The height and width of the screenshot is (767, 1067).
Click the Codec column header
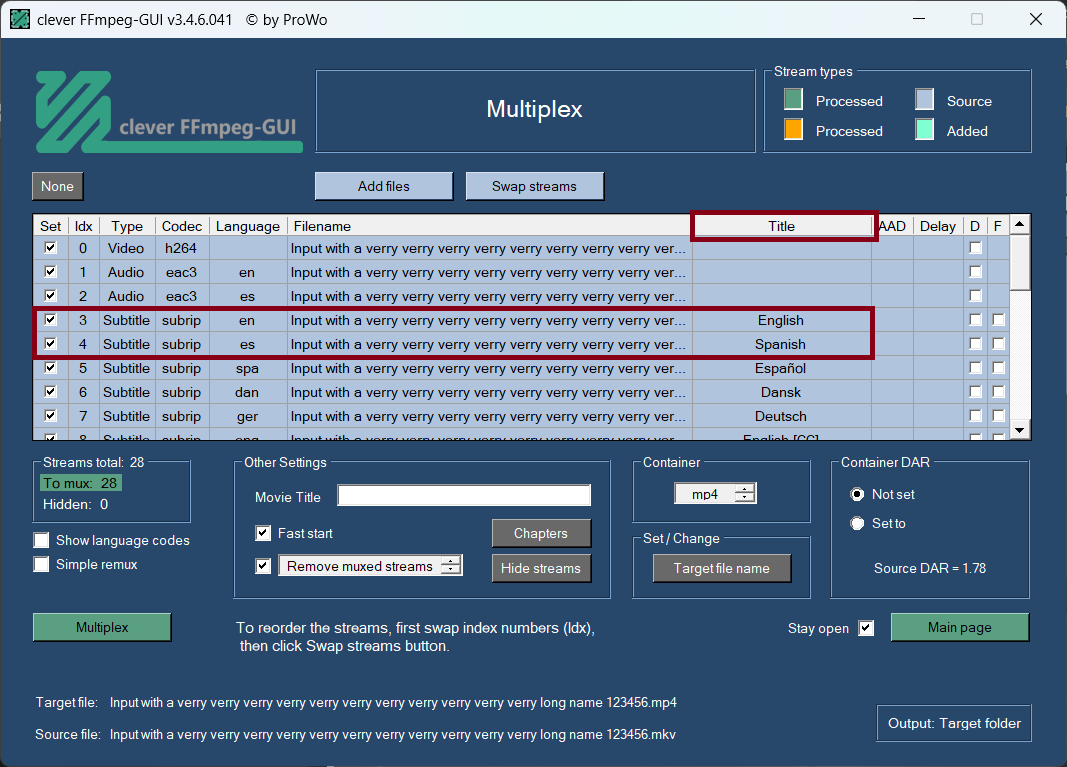coord(182,226)
